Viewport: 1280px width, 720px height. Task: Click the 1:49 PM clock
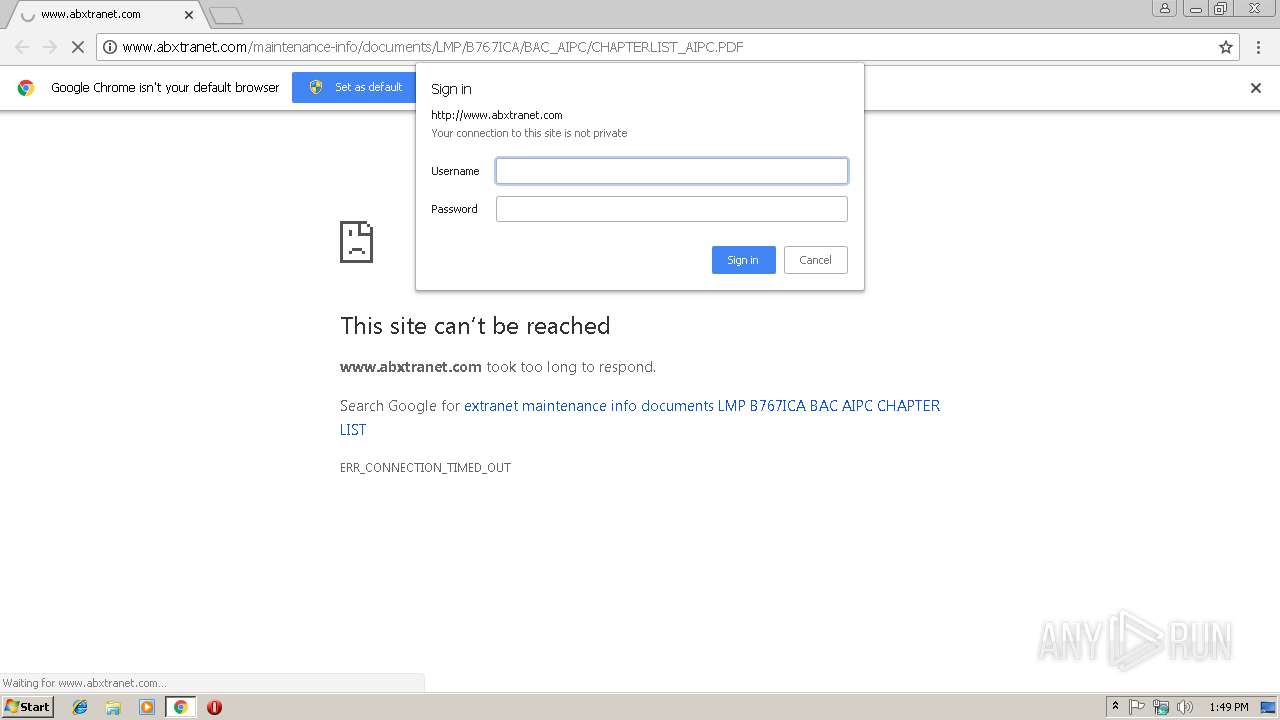coord(1229,707)
